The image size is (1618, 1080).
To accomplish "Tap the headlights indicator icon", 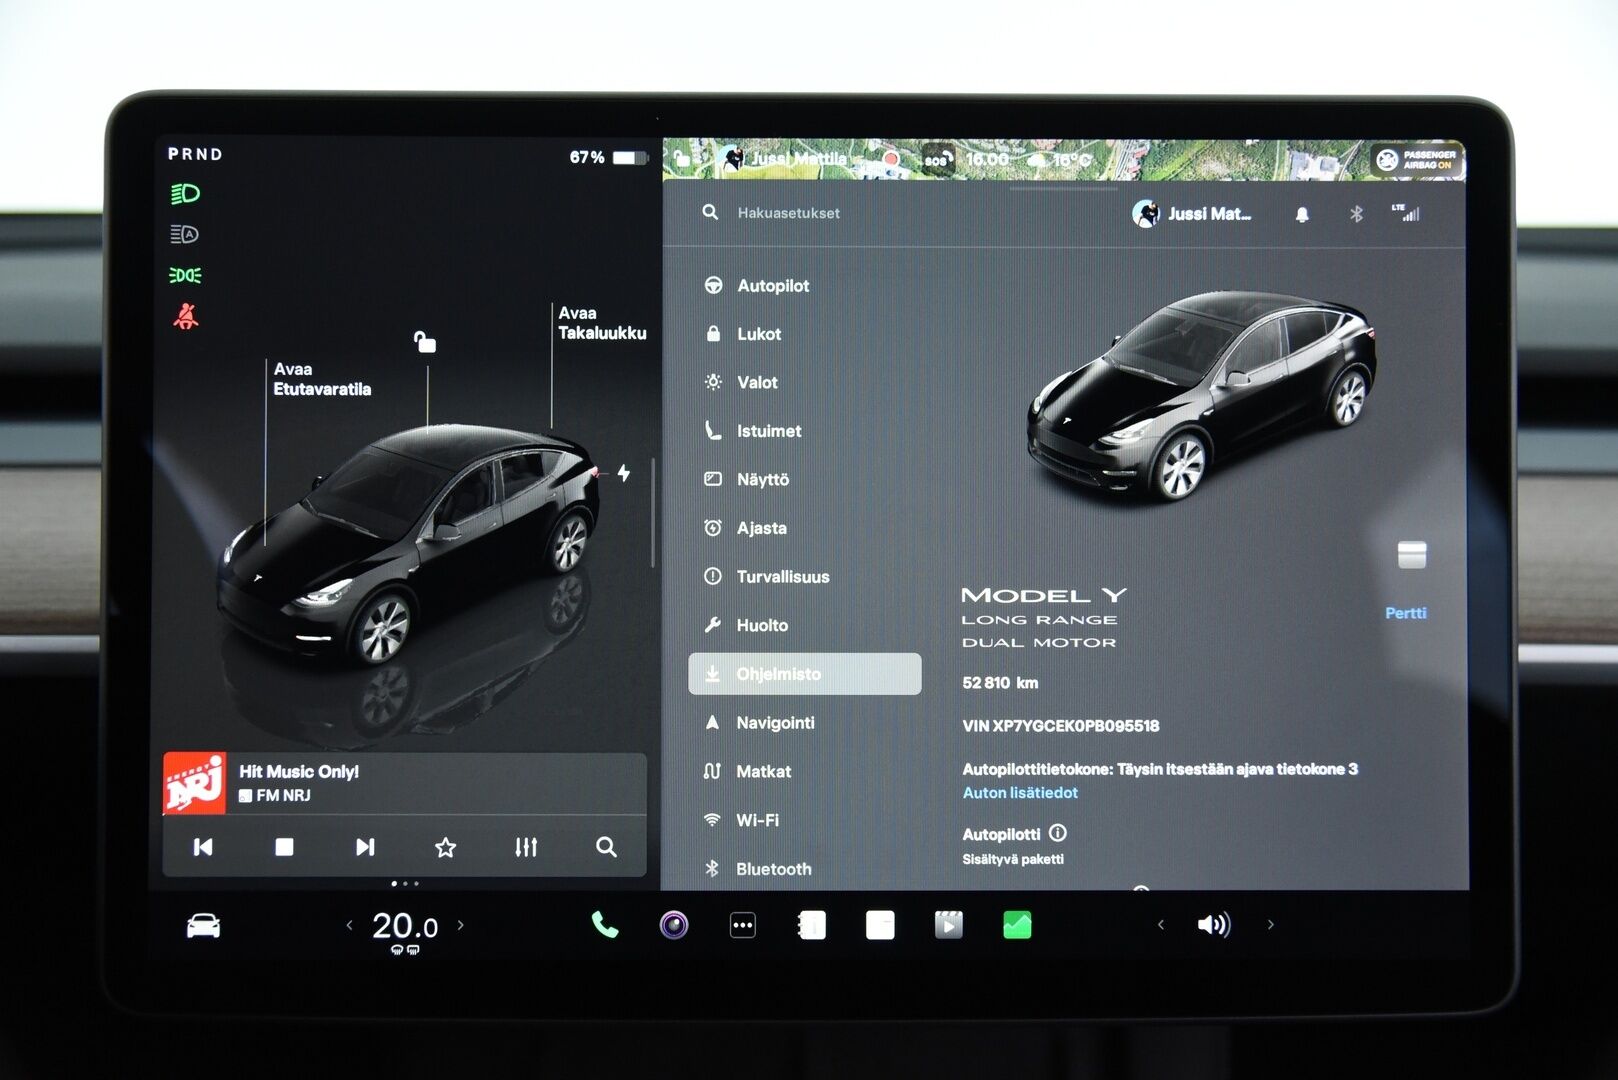I will pos(185,193).
